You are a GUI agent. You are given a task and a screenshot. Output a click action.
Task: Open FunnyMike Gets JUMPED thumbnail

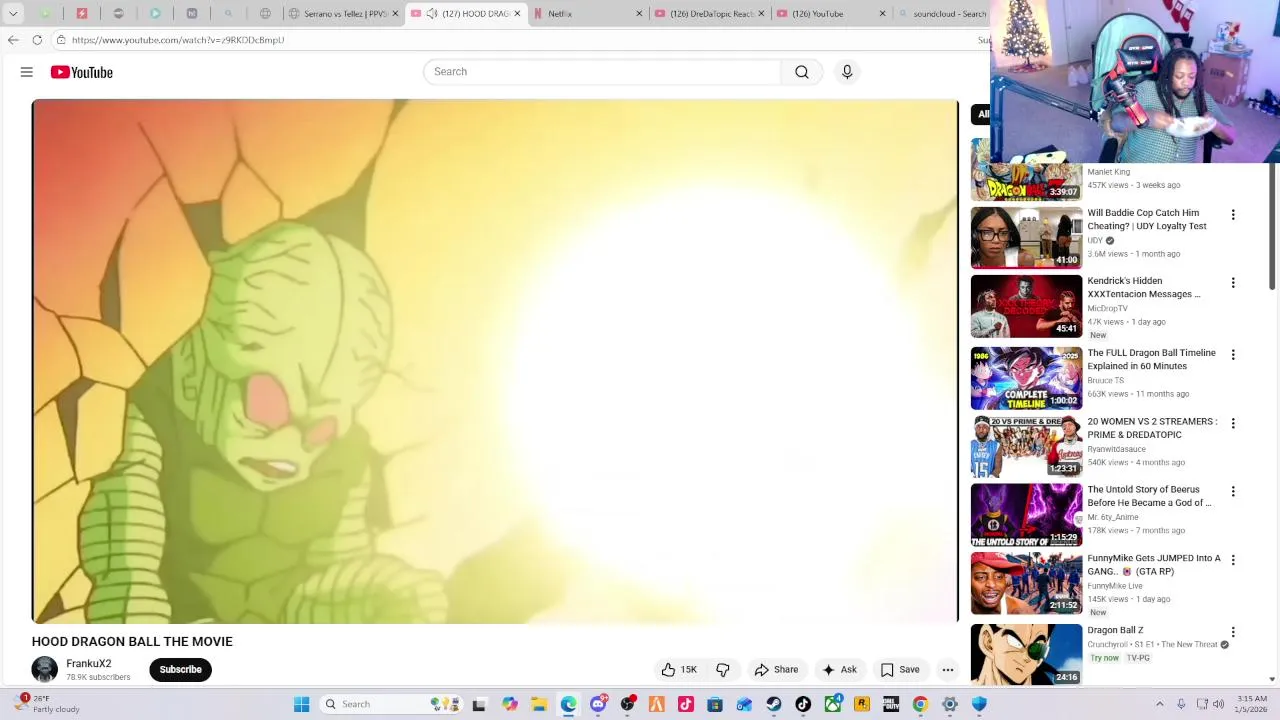[1026, 583]
